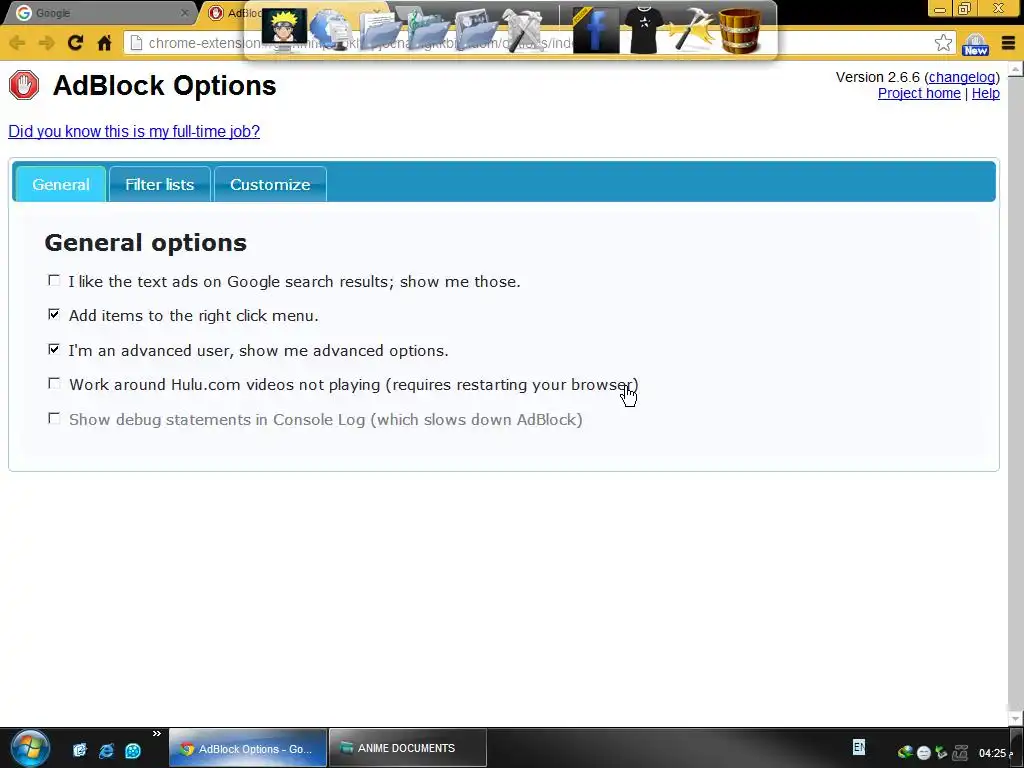This screenshot has width=1024, height=768.
Task: Open the wooden bucket icon in the dock
Action: 740,30
